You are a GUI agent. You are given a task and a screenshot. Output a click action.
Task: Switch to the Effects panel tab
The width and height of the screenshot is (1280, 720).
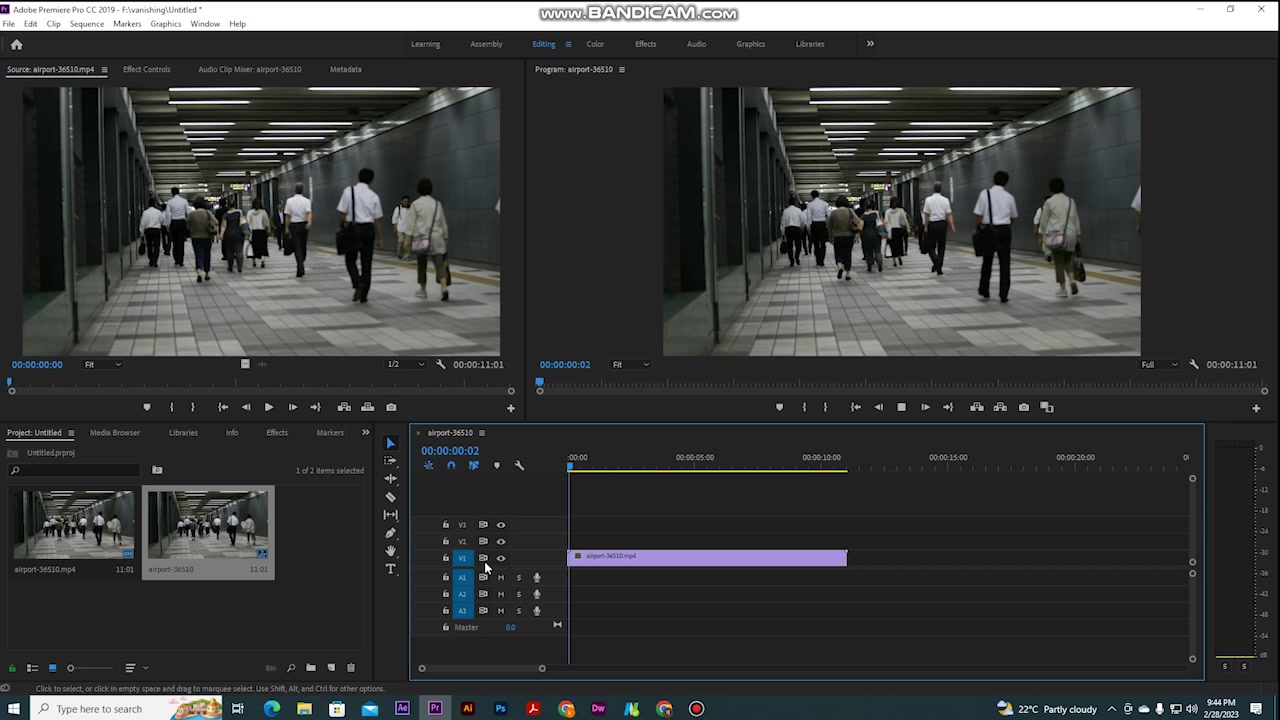(277, 433)
